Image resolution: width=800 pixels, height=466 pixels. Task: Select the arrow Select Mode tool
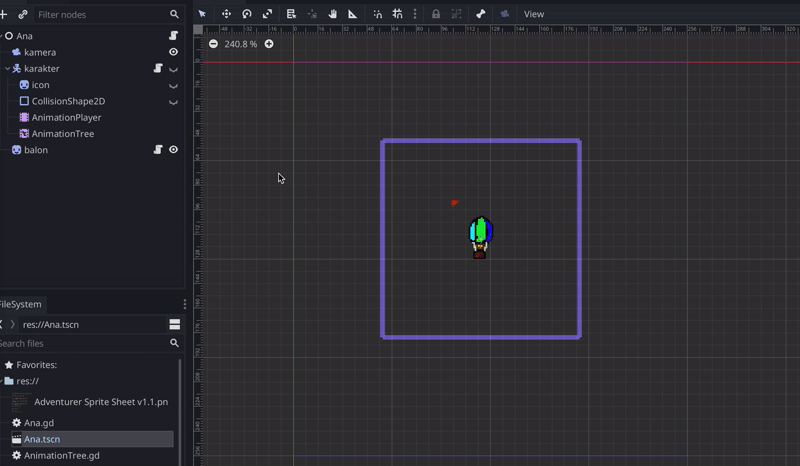point(202,14)
